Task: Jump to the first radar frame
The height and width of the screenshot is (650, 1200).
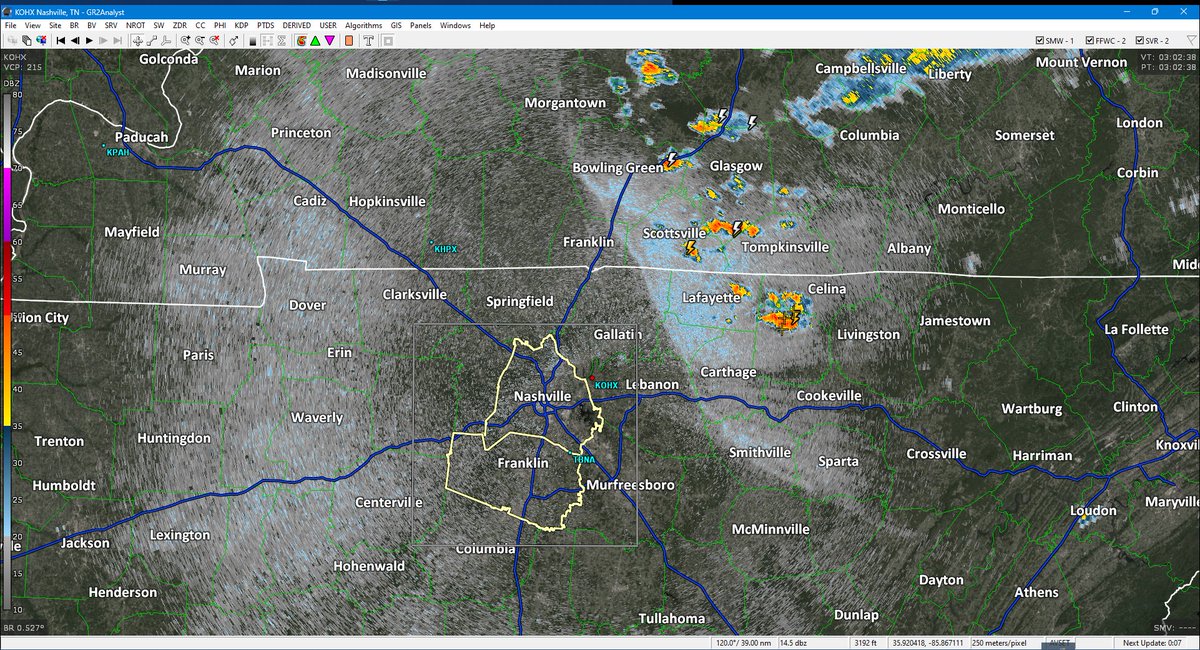Action: point(61,40)
